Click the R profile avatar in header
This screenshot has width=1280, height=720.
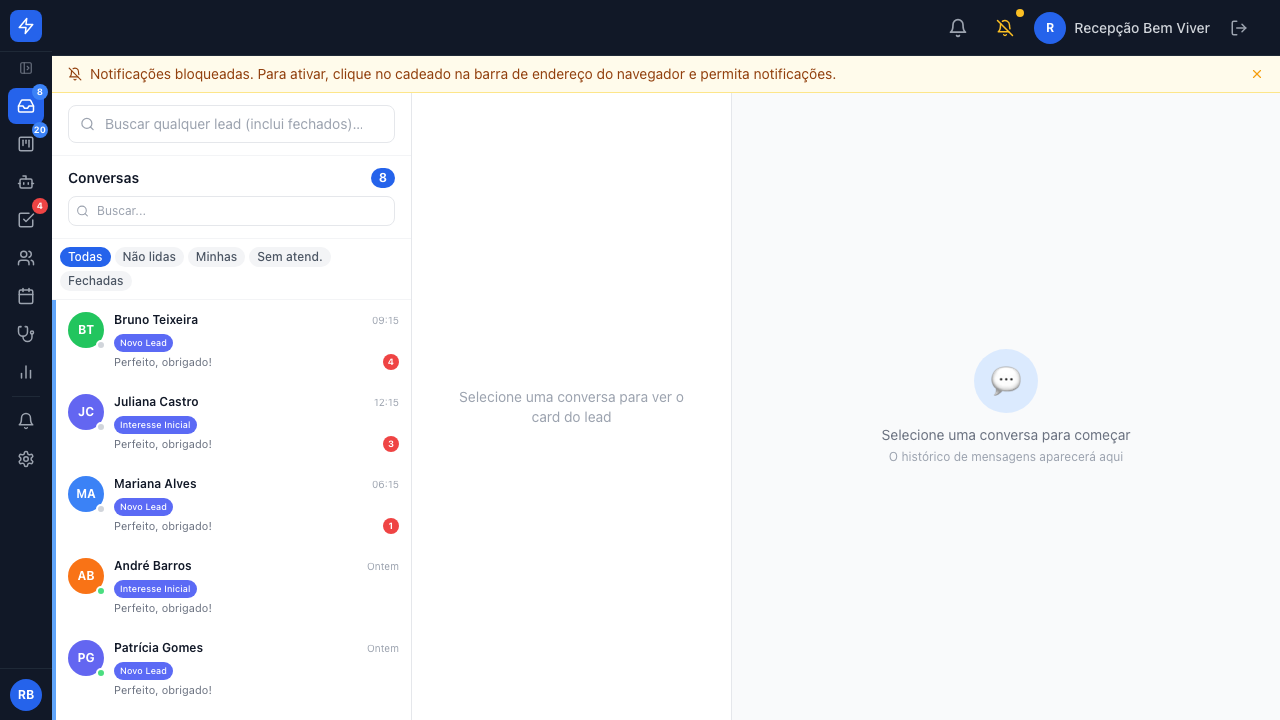pos(1050,28)
